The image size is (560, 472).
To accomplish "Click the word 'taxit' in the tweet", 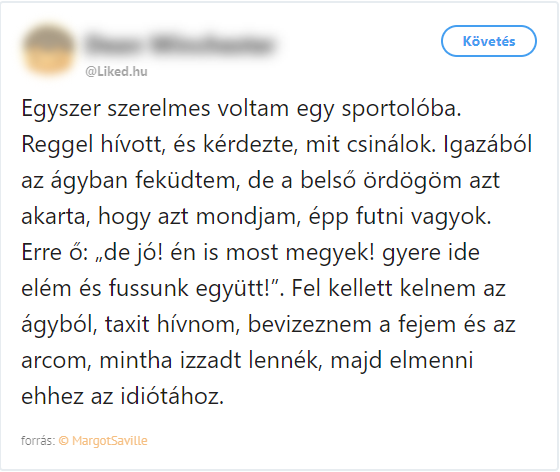I will [127, 324].
